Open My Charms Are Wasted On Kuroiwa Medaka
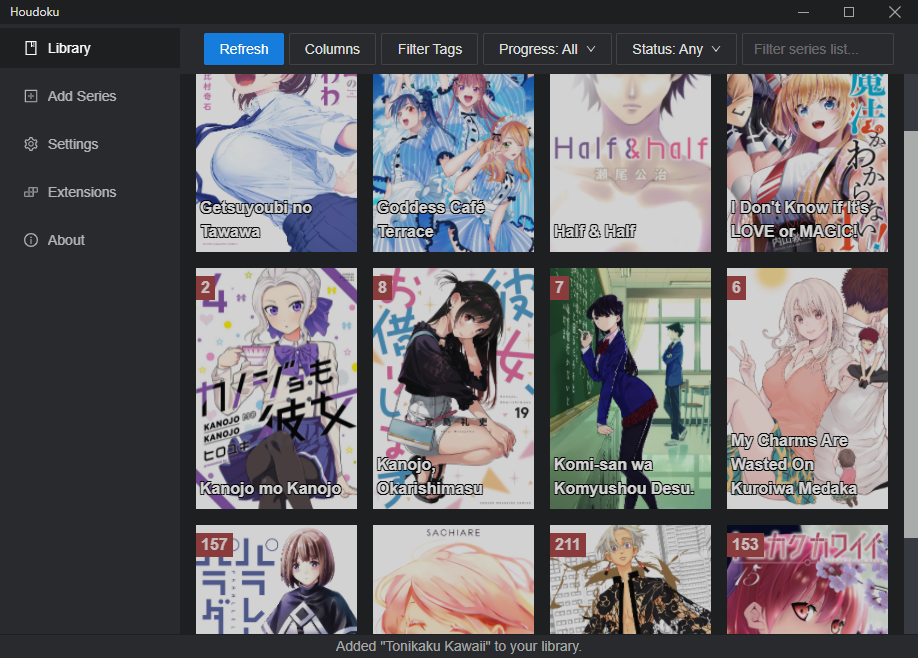Image resolution: width=918 pixels, height=658 pixels. [x=807, y=389]
